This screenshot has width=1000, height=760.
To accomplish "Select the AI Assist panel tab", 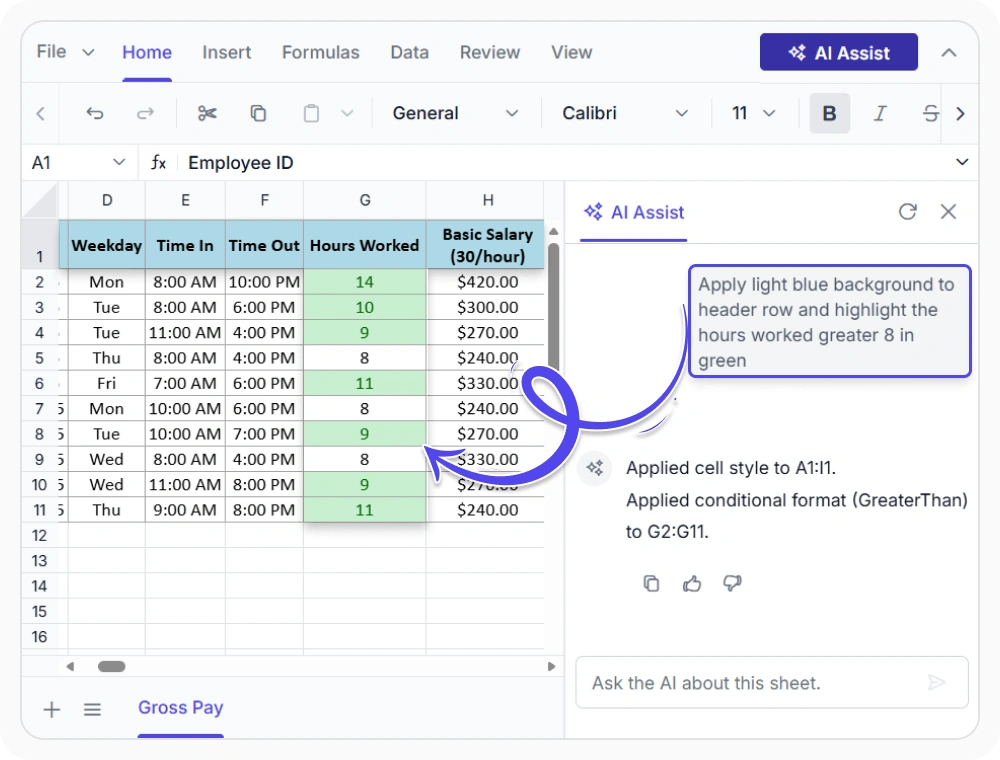I will click(x=634, y=212).
